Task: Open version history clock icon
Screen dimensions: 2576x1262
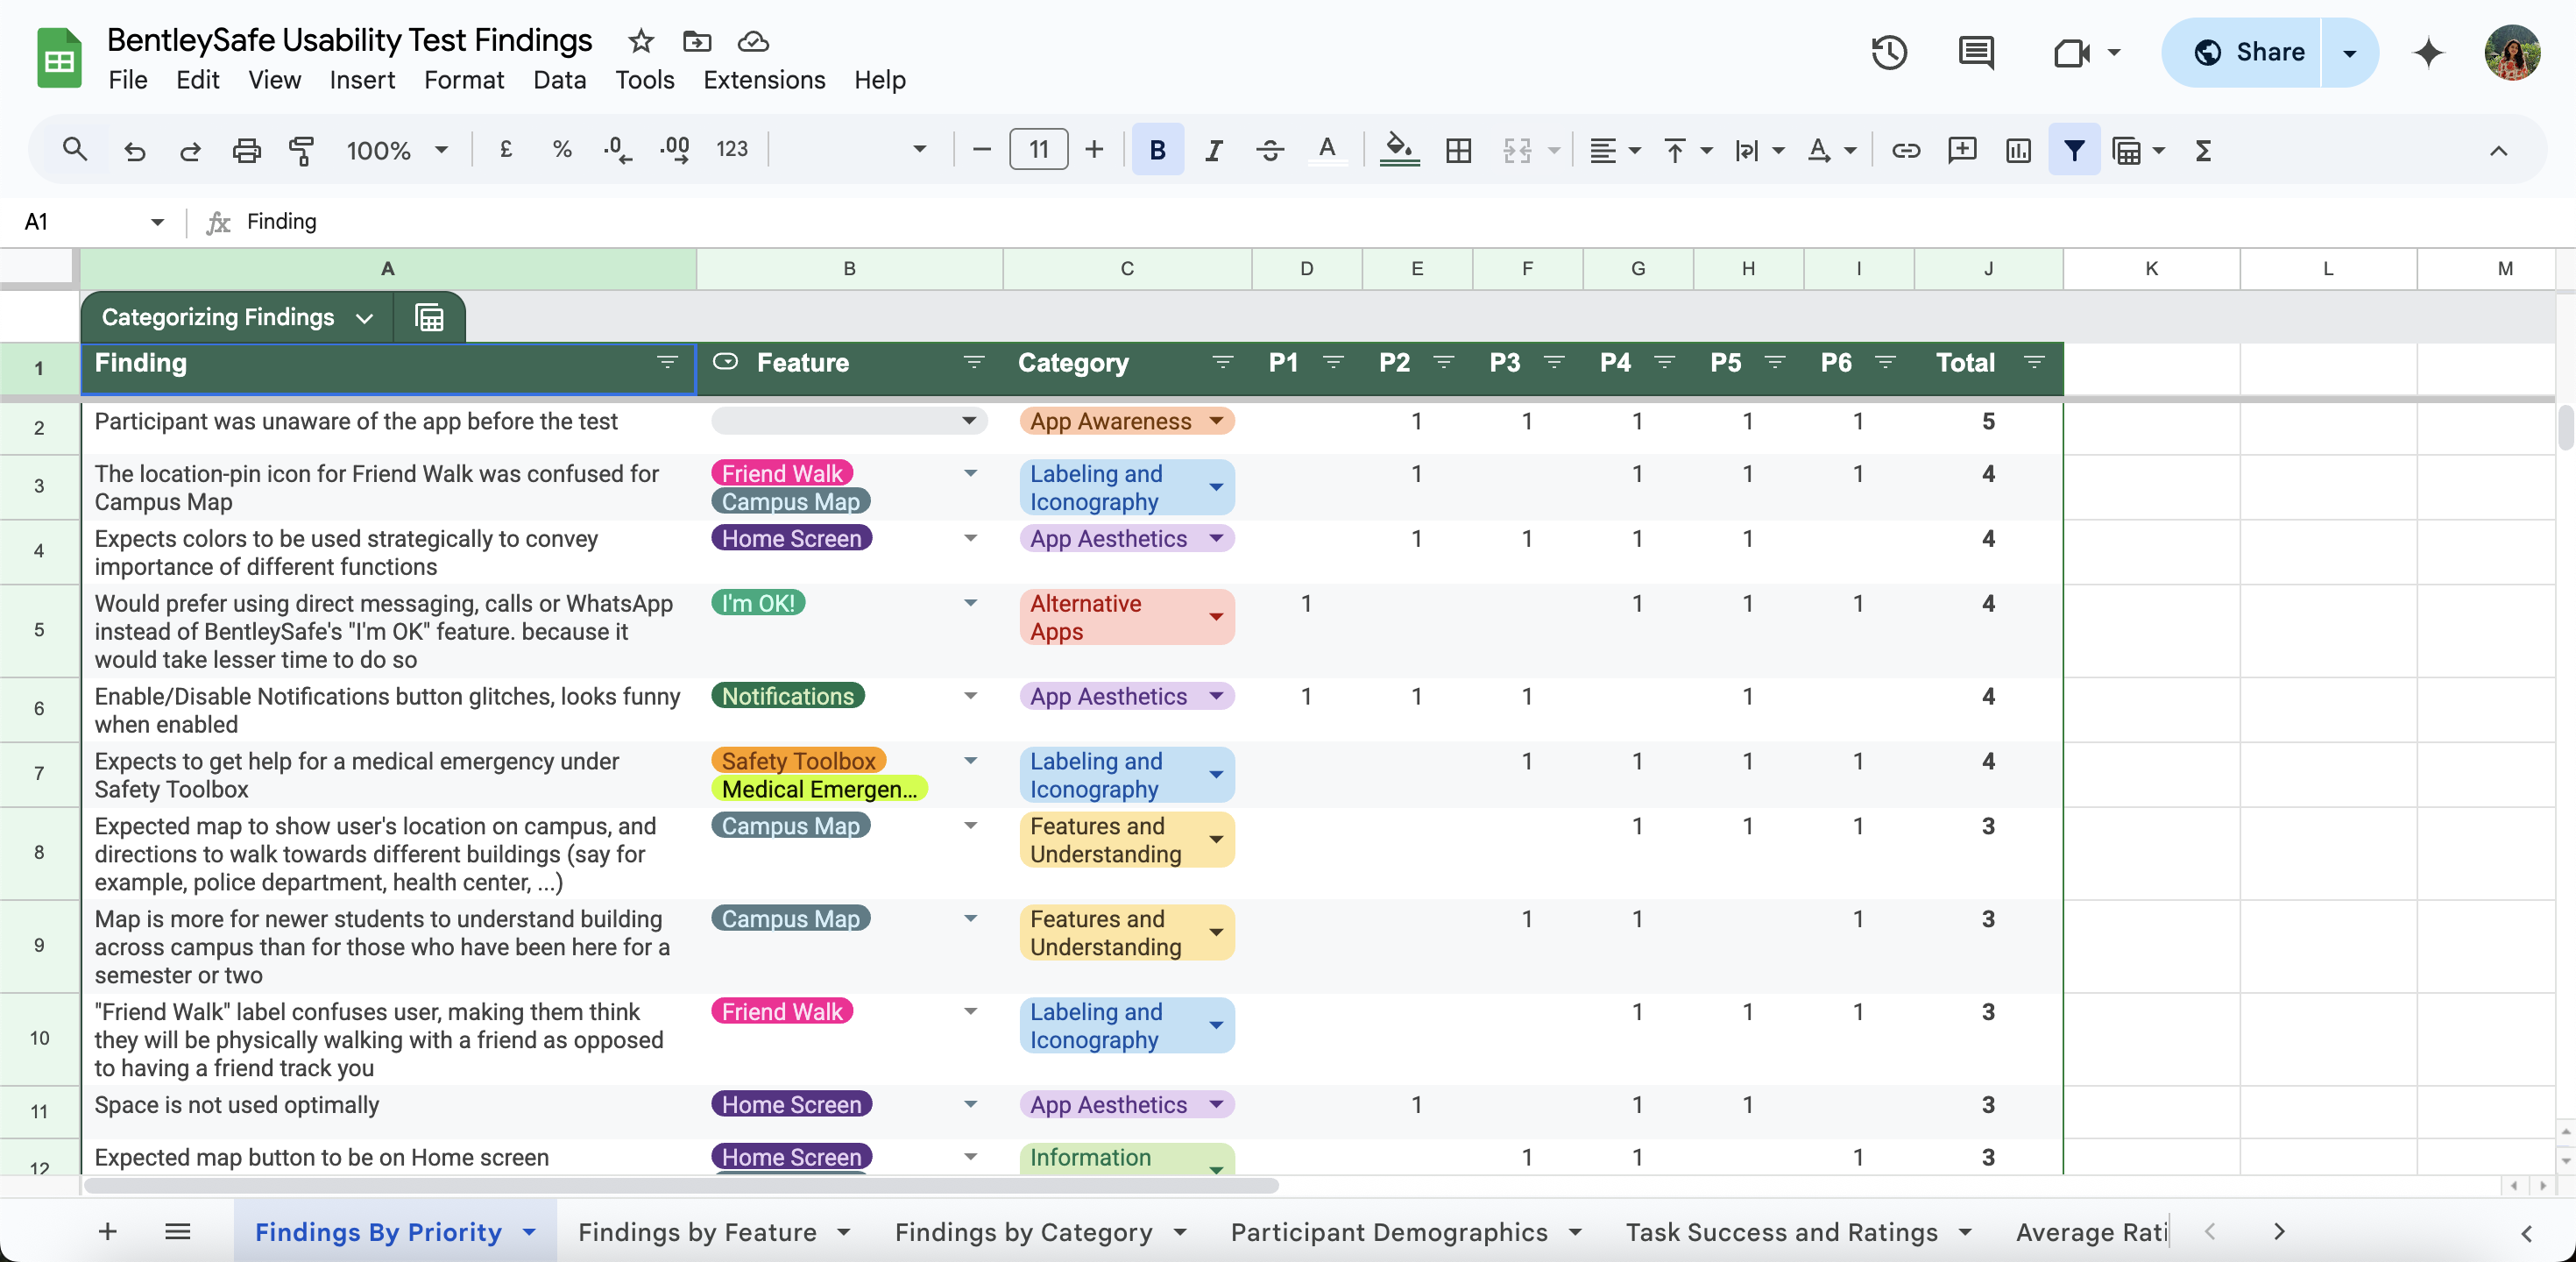Action: [1889, 52]
